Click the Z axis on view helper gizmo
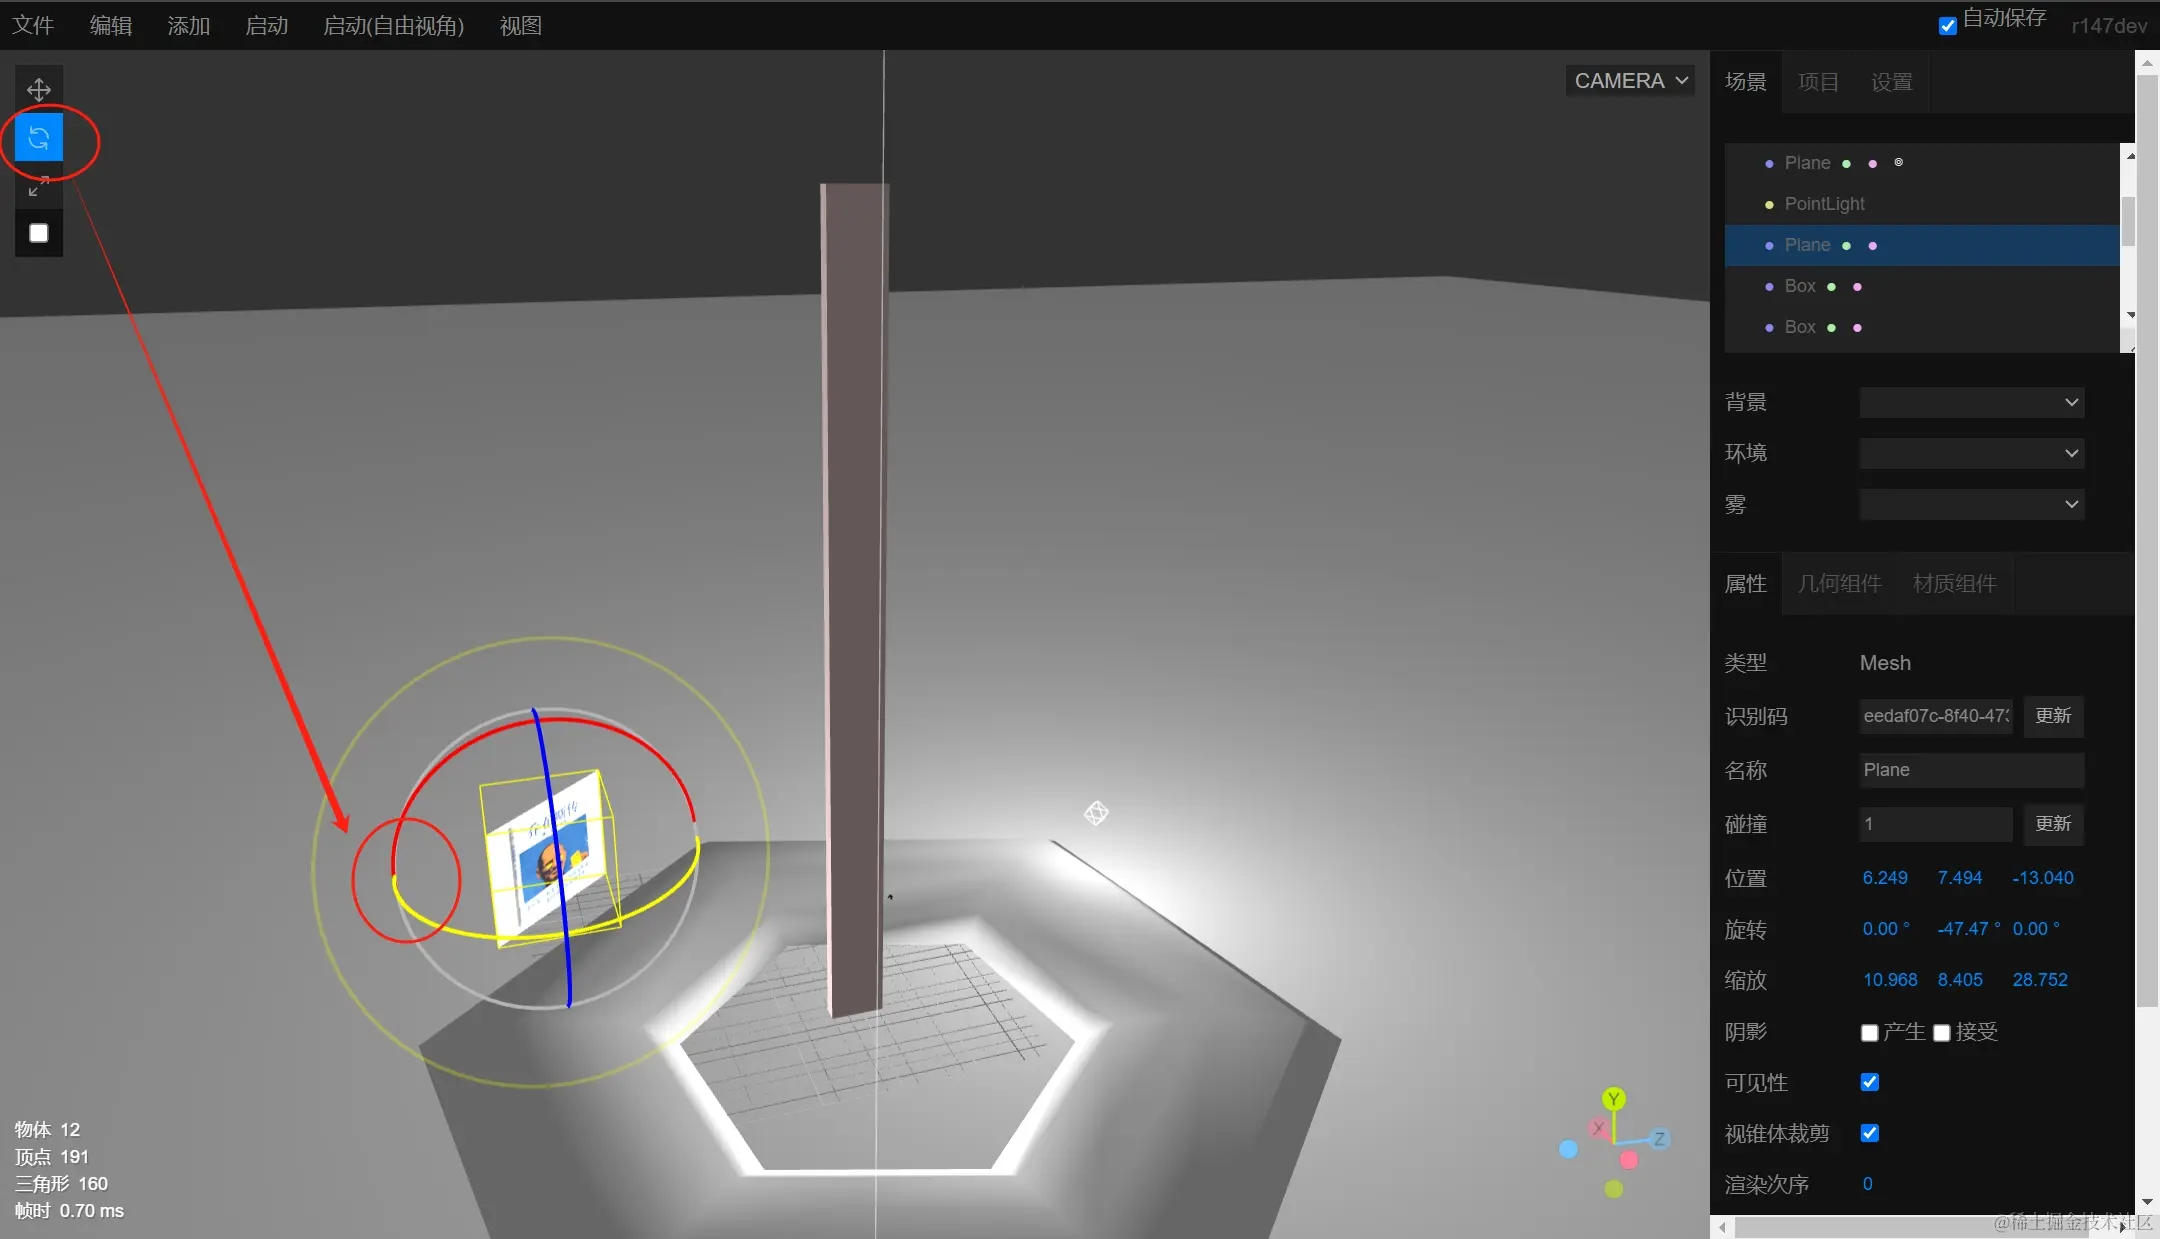The width and height of the screenshot is (2160, 1239). [x=1659, y=1139]
